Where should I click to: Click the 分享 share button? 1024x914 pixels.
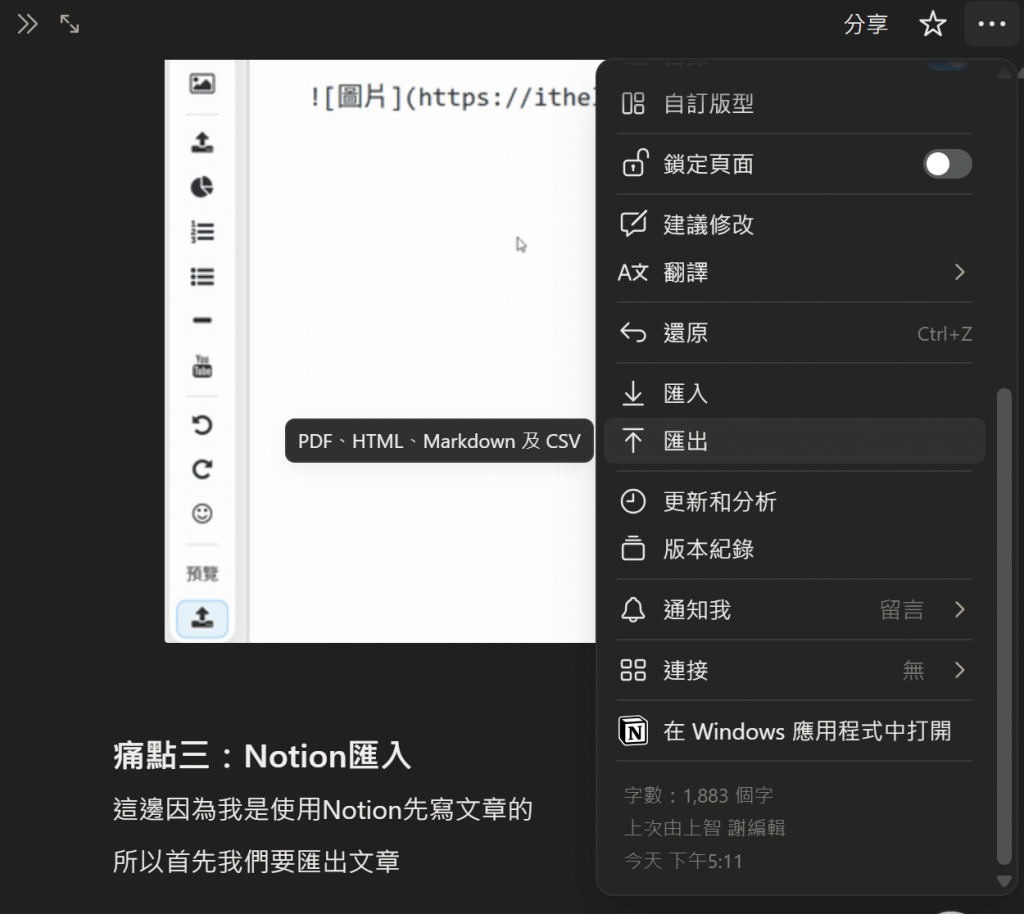(x=865, y=24)
